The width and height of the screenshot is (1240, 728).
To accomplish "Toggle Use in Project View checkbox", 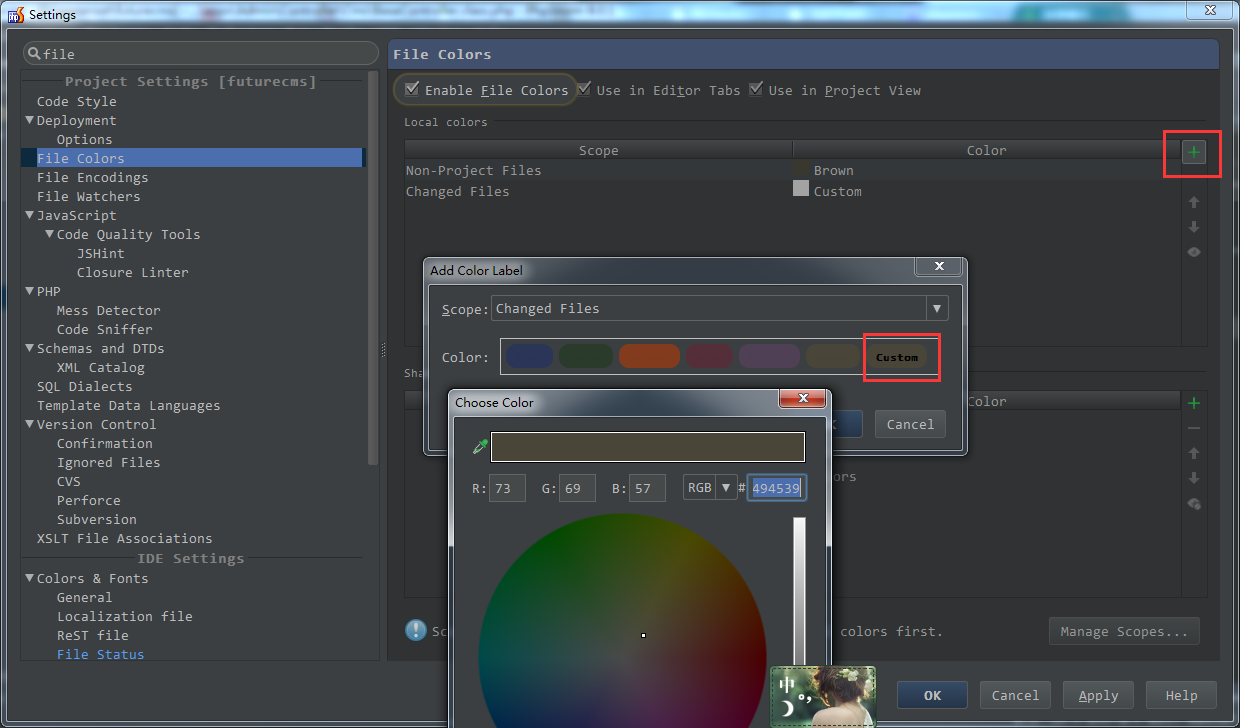I will pyautogui.click(x=756, y=89).
